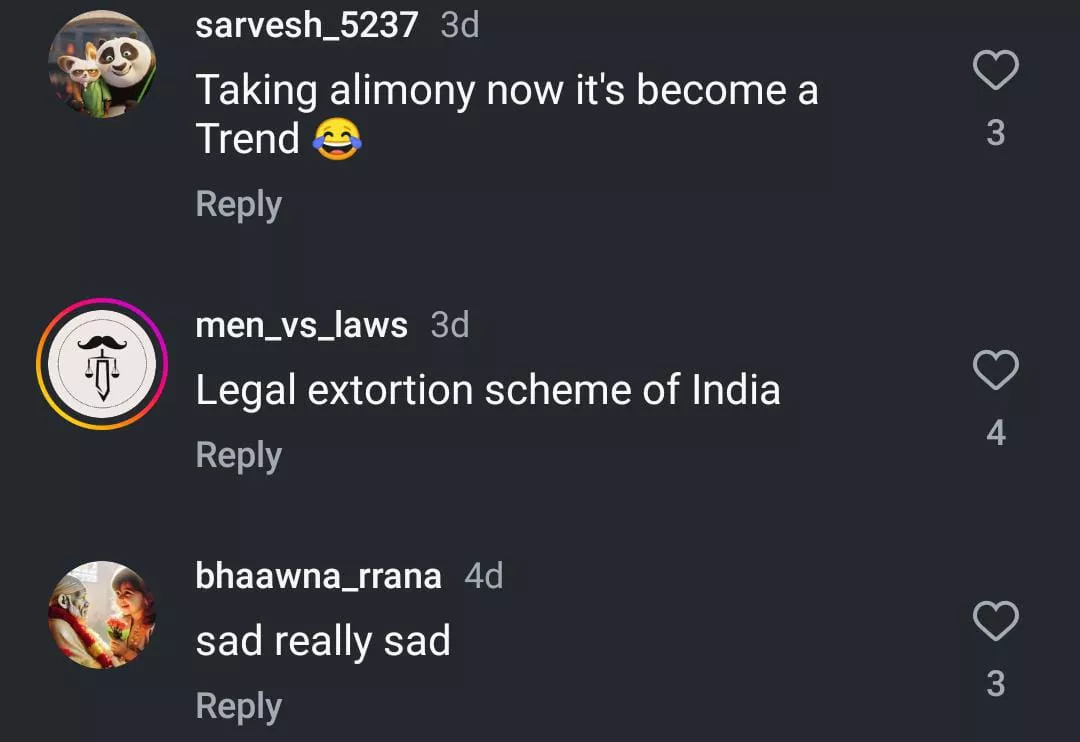
Task: Tap the 'sad really sad' comment text
Action: [x=323, y=641]
